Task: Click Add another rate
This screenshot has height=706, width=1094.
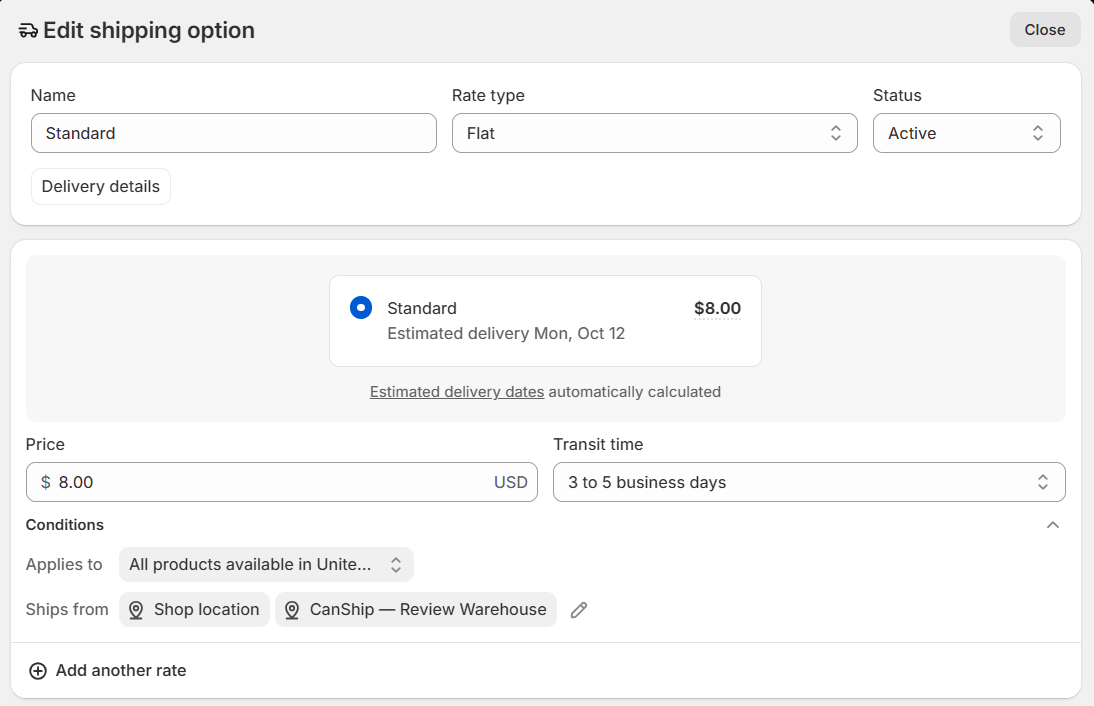Action: [x=107, y=670]
